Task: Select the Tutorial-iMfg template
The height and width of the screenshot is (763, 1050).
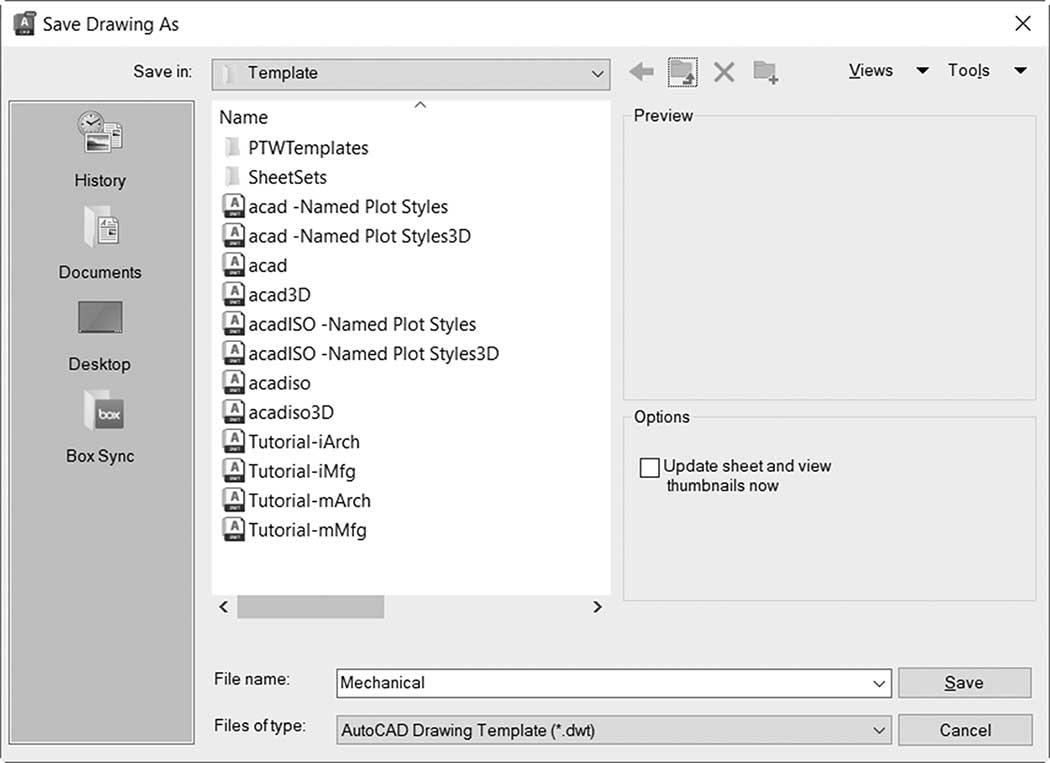Action: point(302,471)
